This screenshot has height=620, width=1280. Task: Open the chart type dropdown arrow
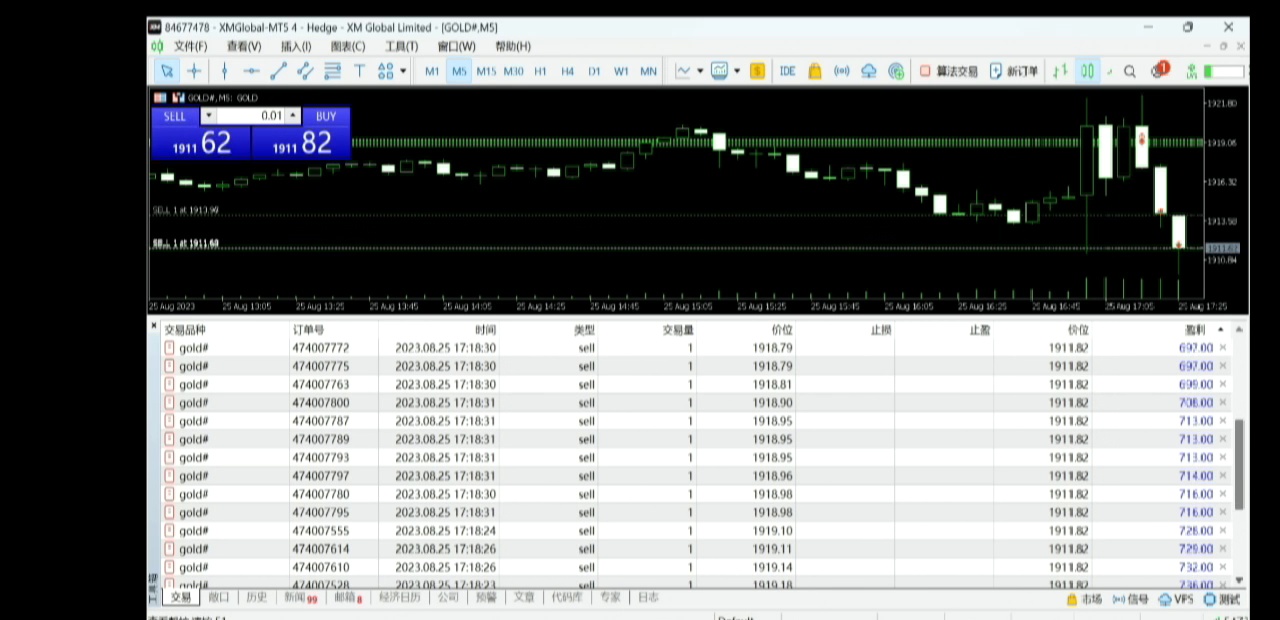[700, 71]
